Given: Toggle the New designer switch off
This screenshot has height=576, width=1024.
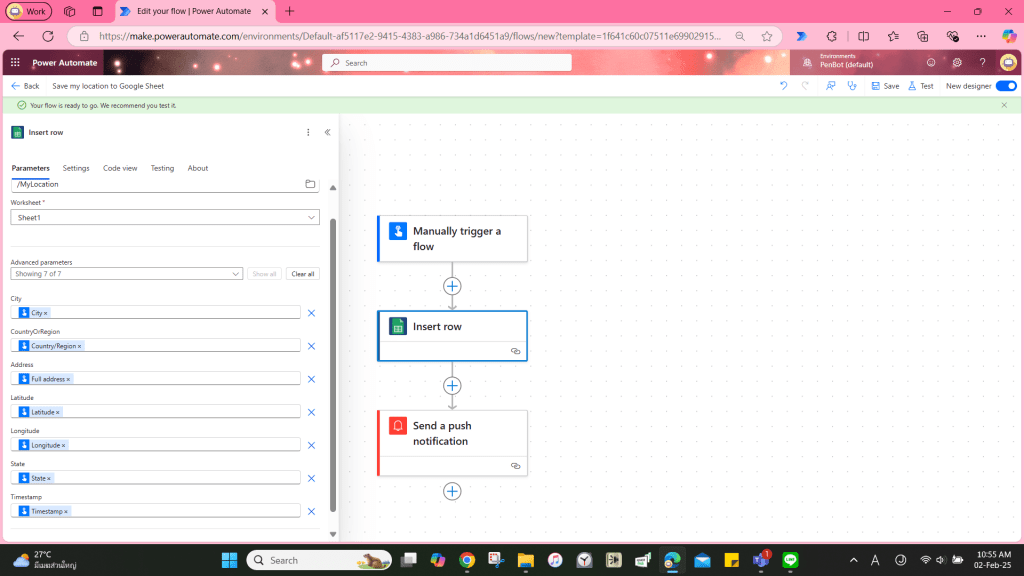Looking at the screenshot, I should point(1005,86).
